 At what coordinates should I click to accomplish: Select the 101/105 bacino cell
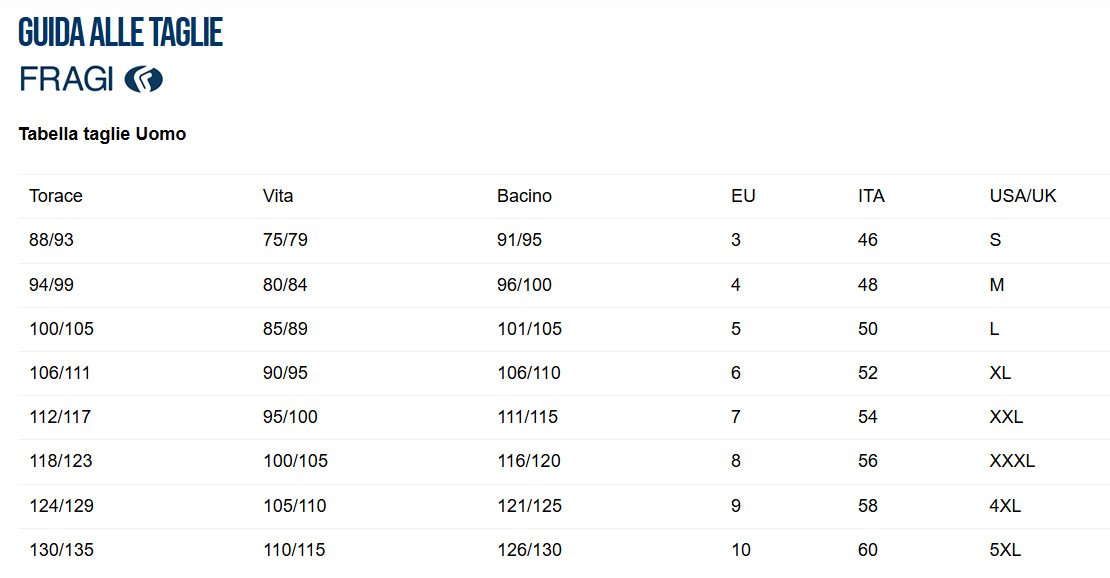click(530, 329)
